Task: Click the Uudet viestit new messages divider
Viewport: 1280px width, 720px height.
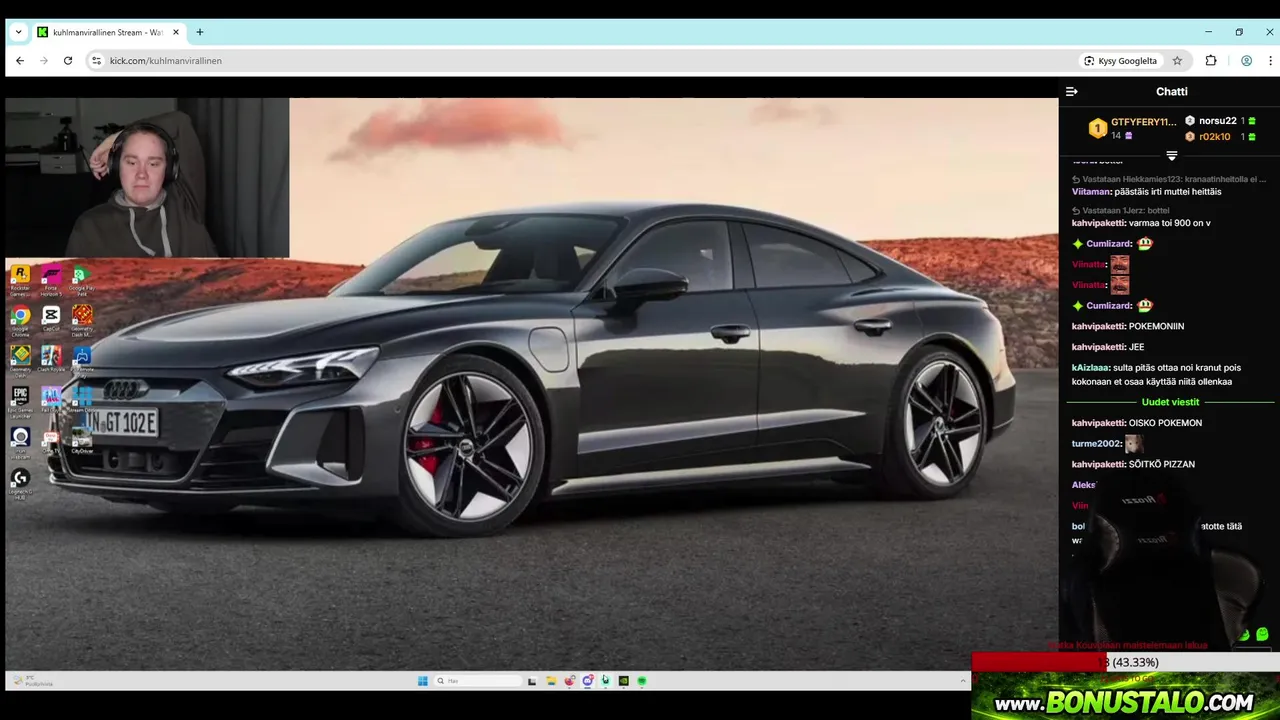Action: pos(1170,402)
